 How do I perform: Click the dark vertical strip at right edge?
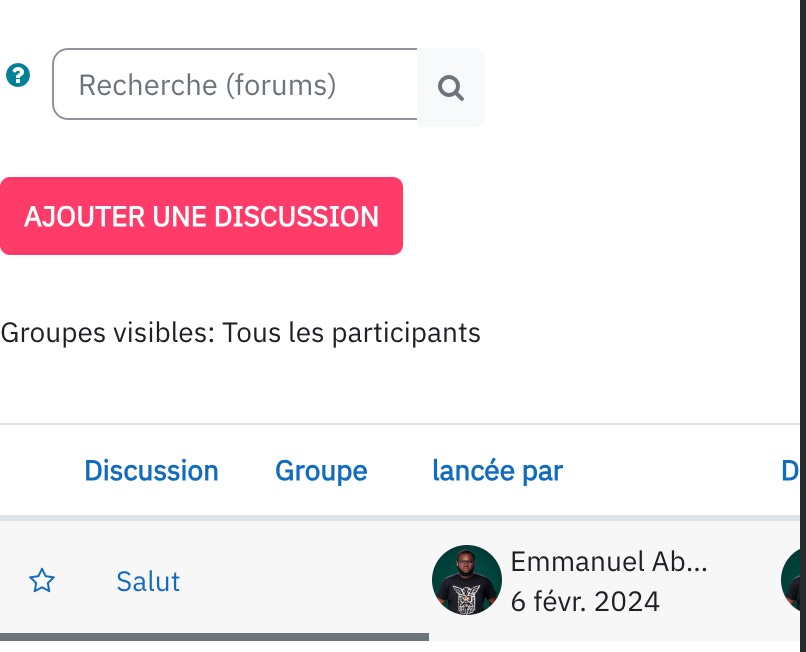(x=803, y=326)
